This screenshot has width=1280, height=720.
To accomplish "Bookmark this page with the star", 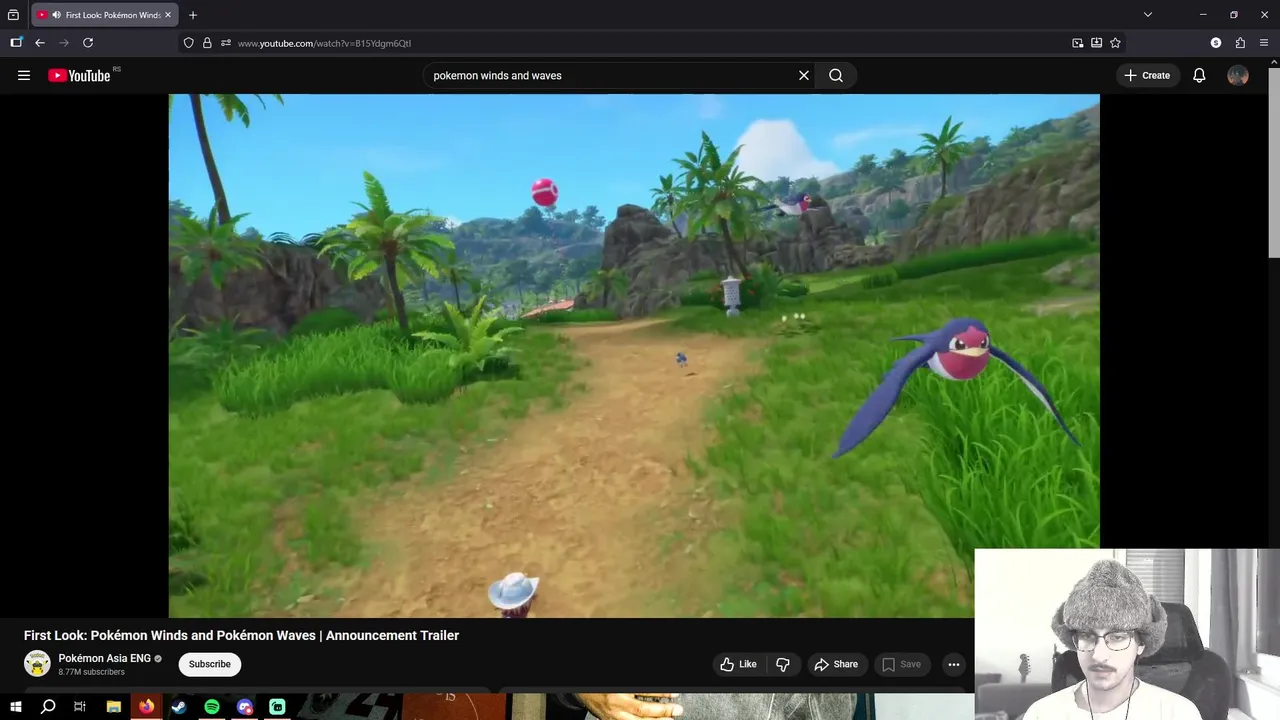I will (1115, 43).
